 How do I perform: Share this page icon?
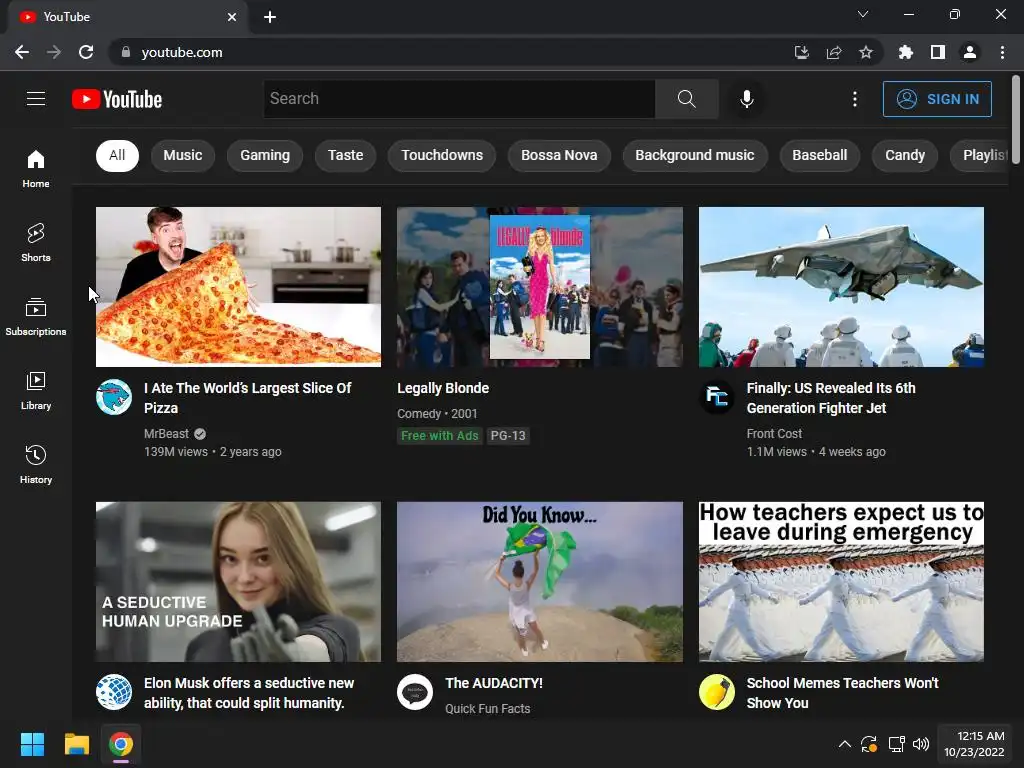click(x=833, y=52)
